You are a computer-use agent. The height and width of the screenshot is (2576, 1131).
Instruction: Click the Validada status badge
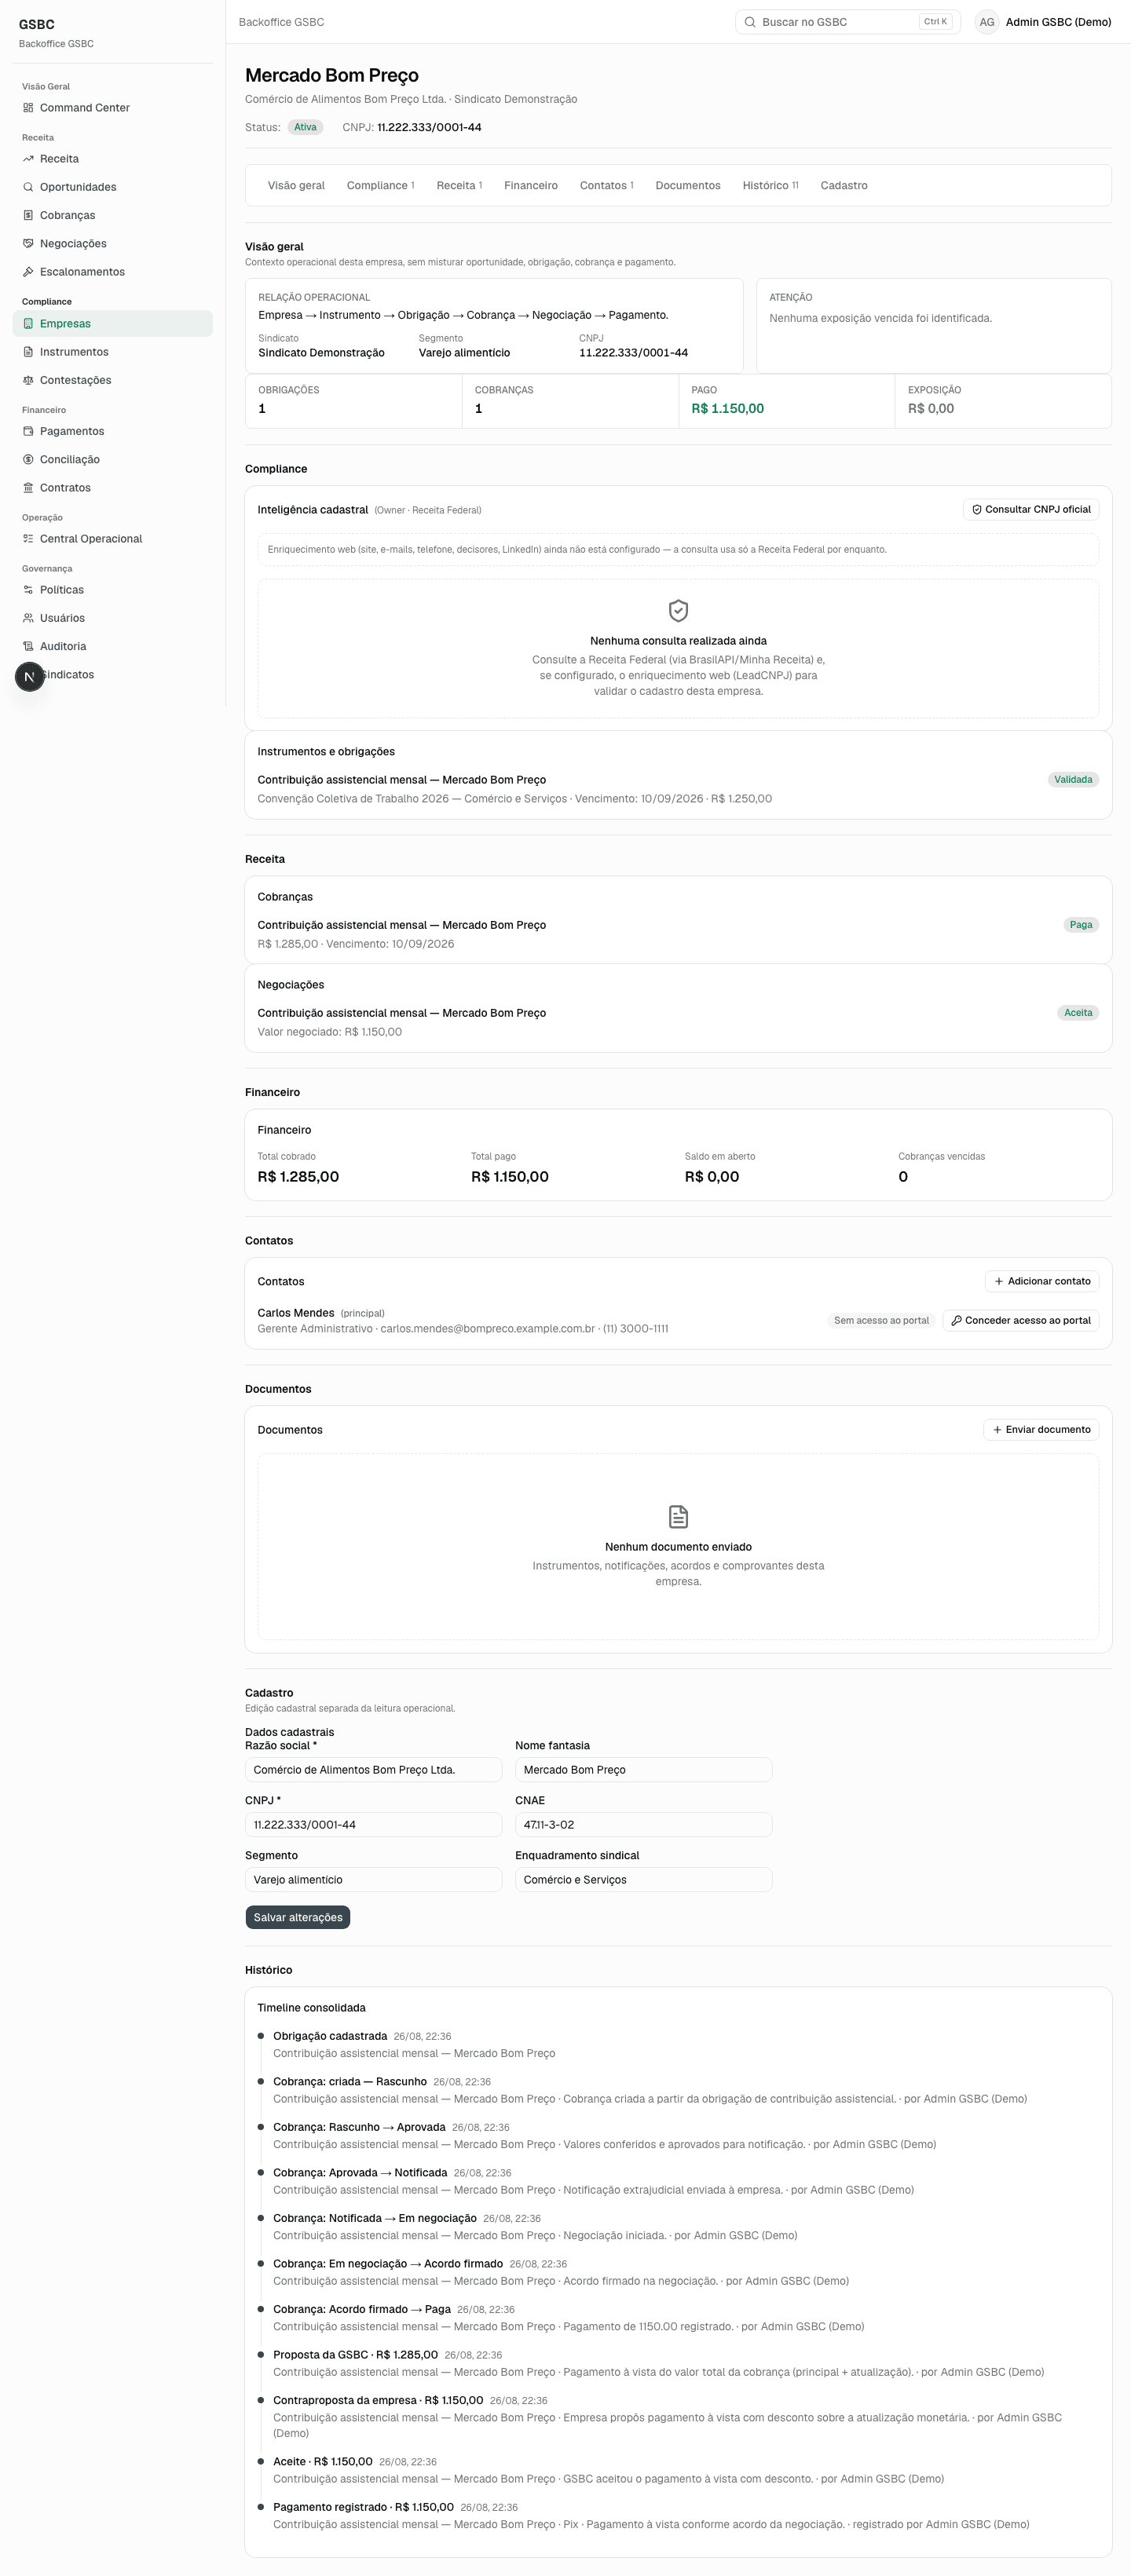[1073, 780]
